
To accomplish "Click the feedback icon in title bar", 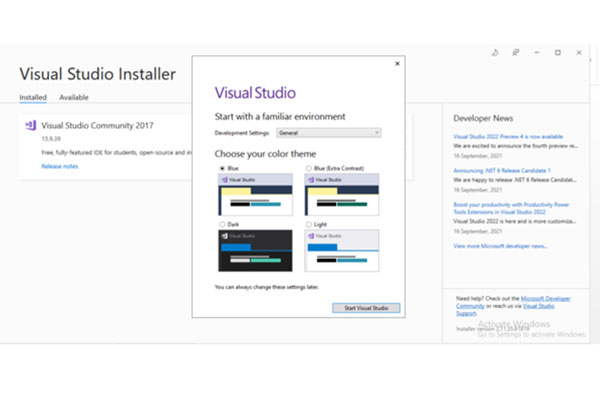I will point(515,52).
